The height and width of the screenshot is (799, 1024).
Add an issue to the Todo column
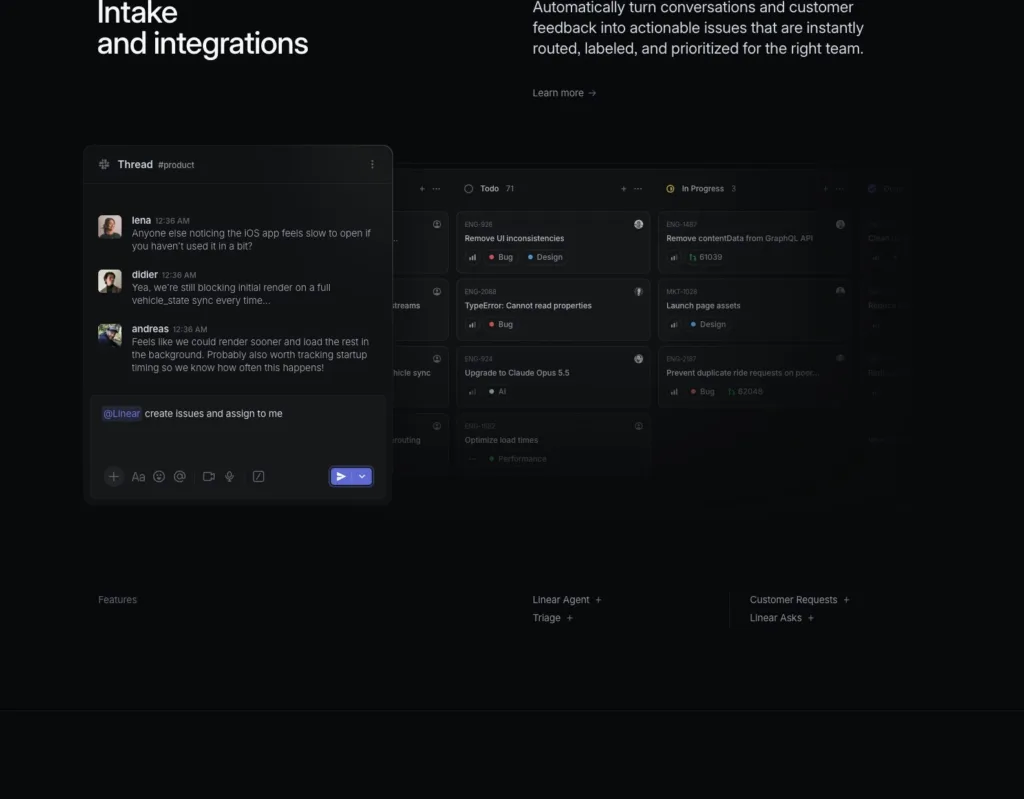(x=624, y=189)
